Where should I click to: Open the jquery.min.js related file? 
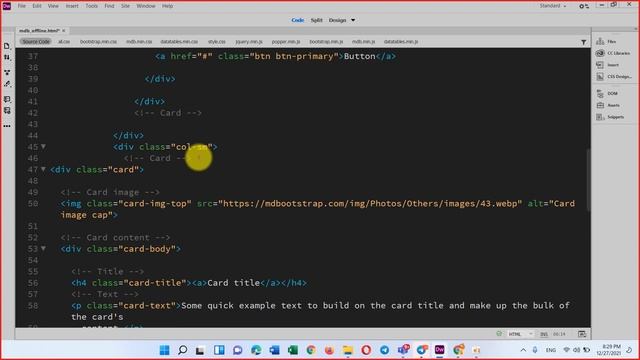(249, 42)
